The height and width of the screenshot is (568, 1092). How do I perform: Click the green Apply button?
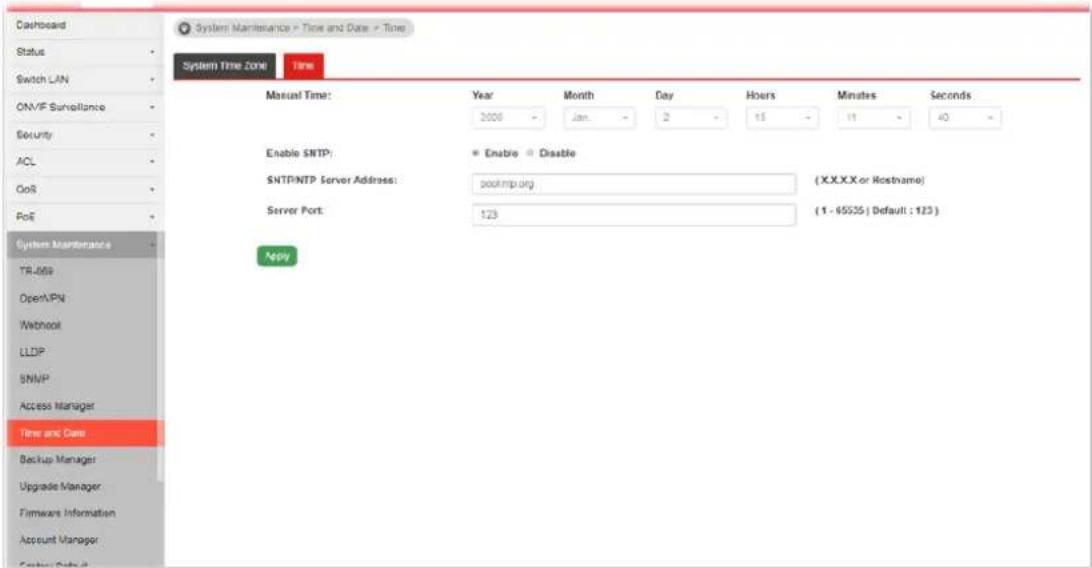277,256
